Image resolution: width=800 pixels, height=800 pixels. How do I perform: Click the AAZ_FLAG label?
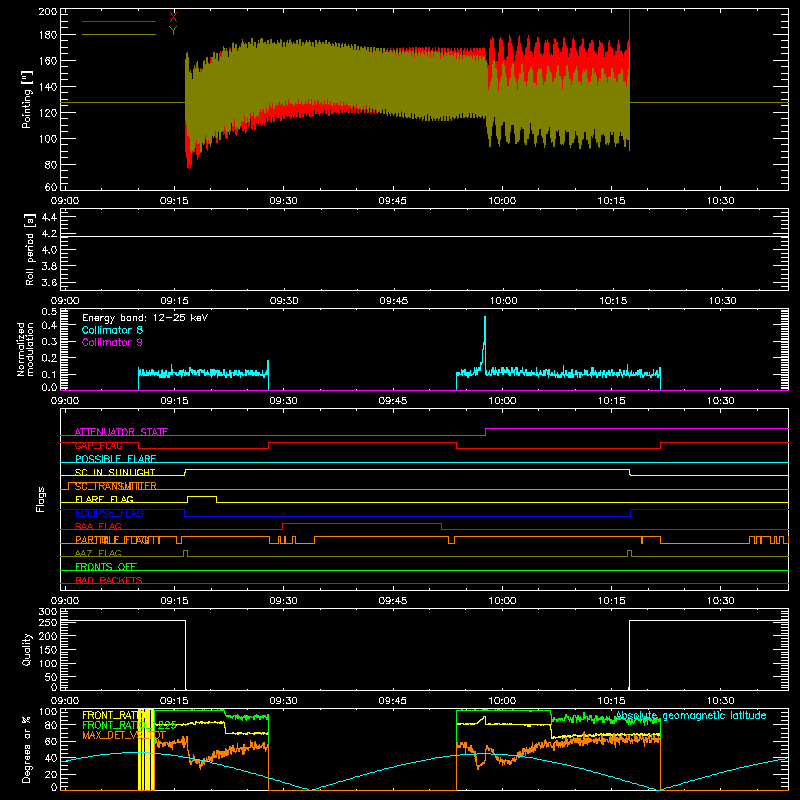(x=98, y=553)
